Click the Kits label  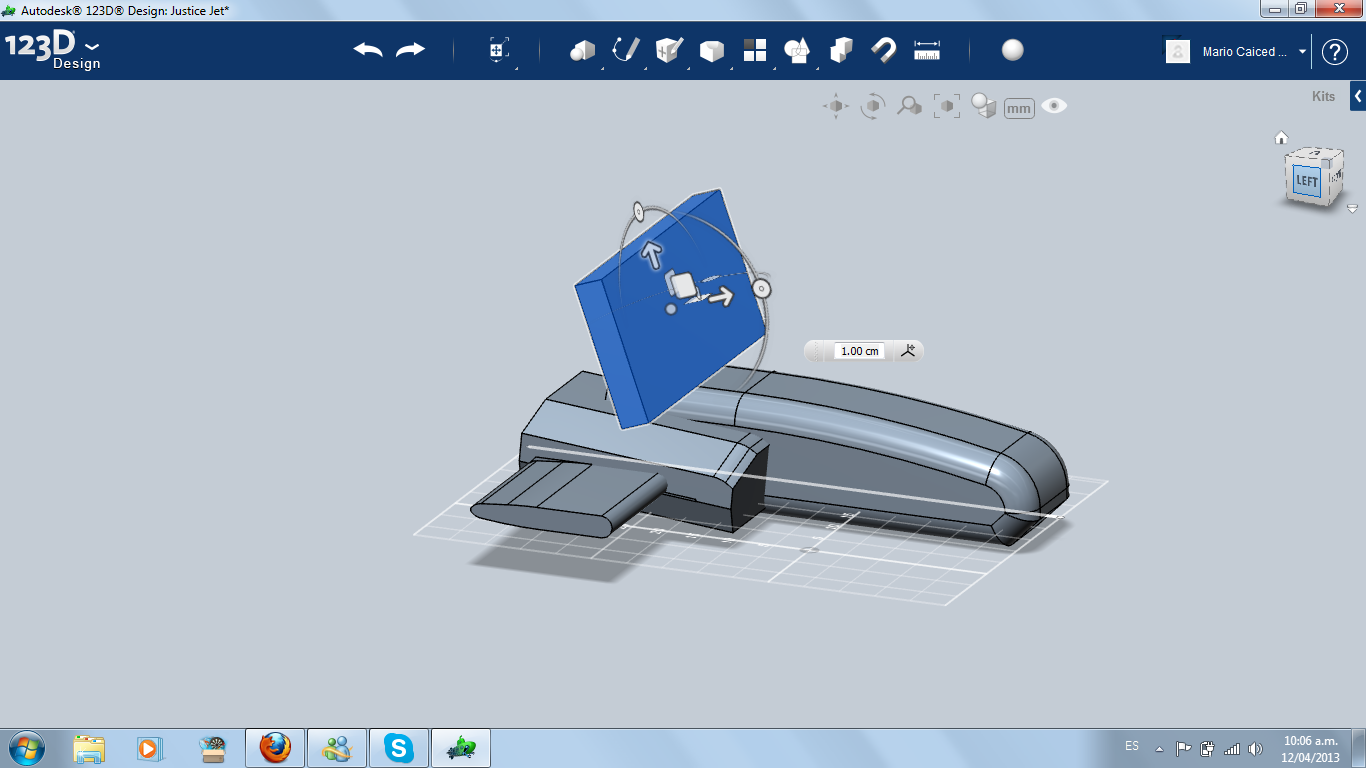pyautogui.click(x=1323, y=97)
